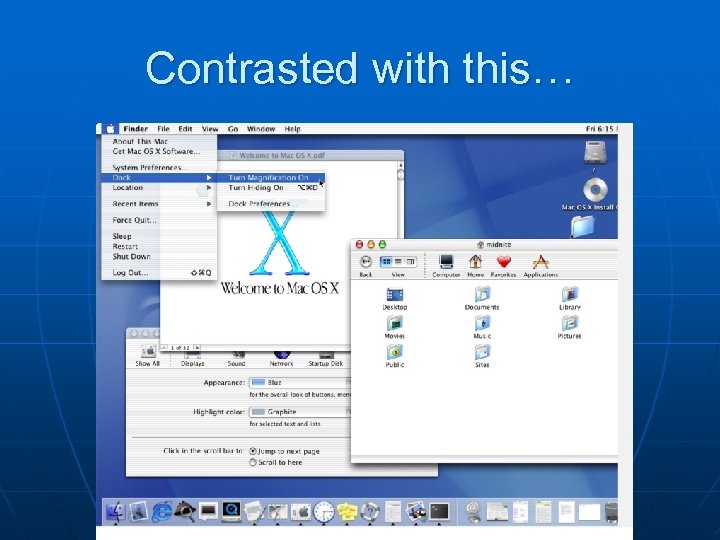Switch Finder to column view
720x540 pixels.
pos(410,262)
